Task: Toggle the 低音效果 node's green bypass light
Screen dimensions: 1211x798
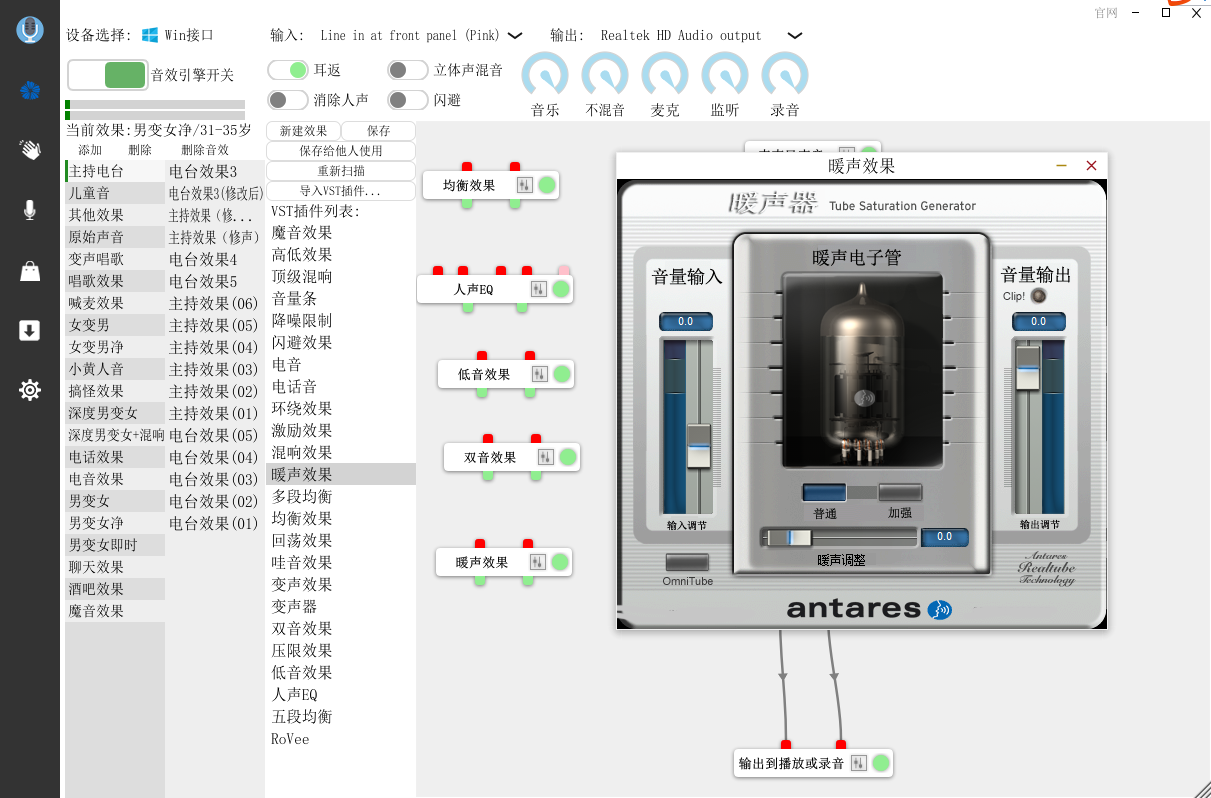Action: point(562,374)
